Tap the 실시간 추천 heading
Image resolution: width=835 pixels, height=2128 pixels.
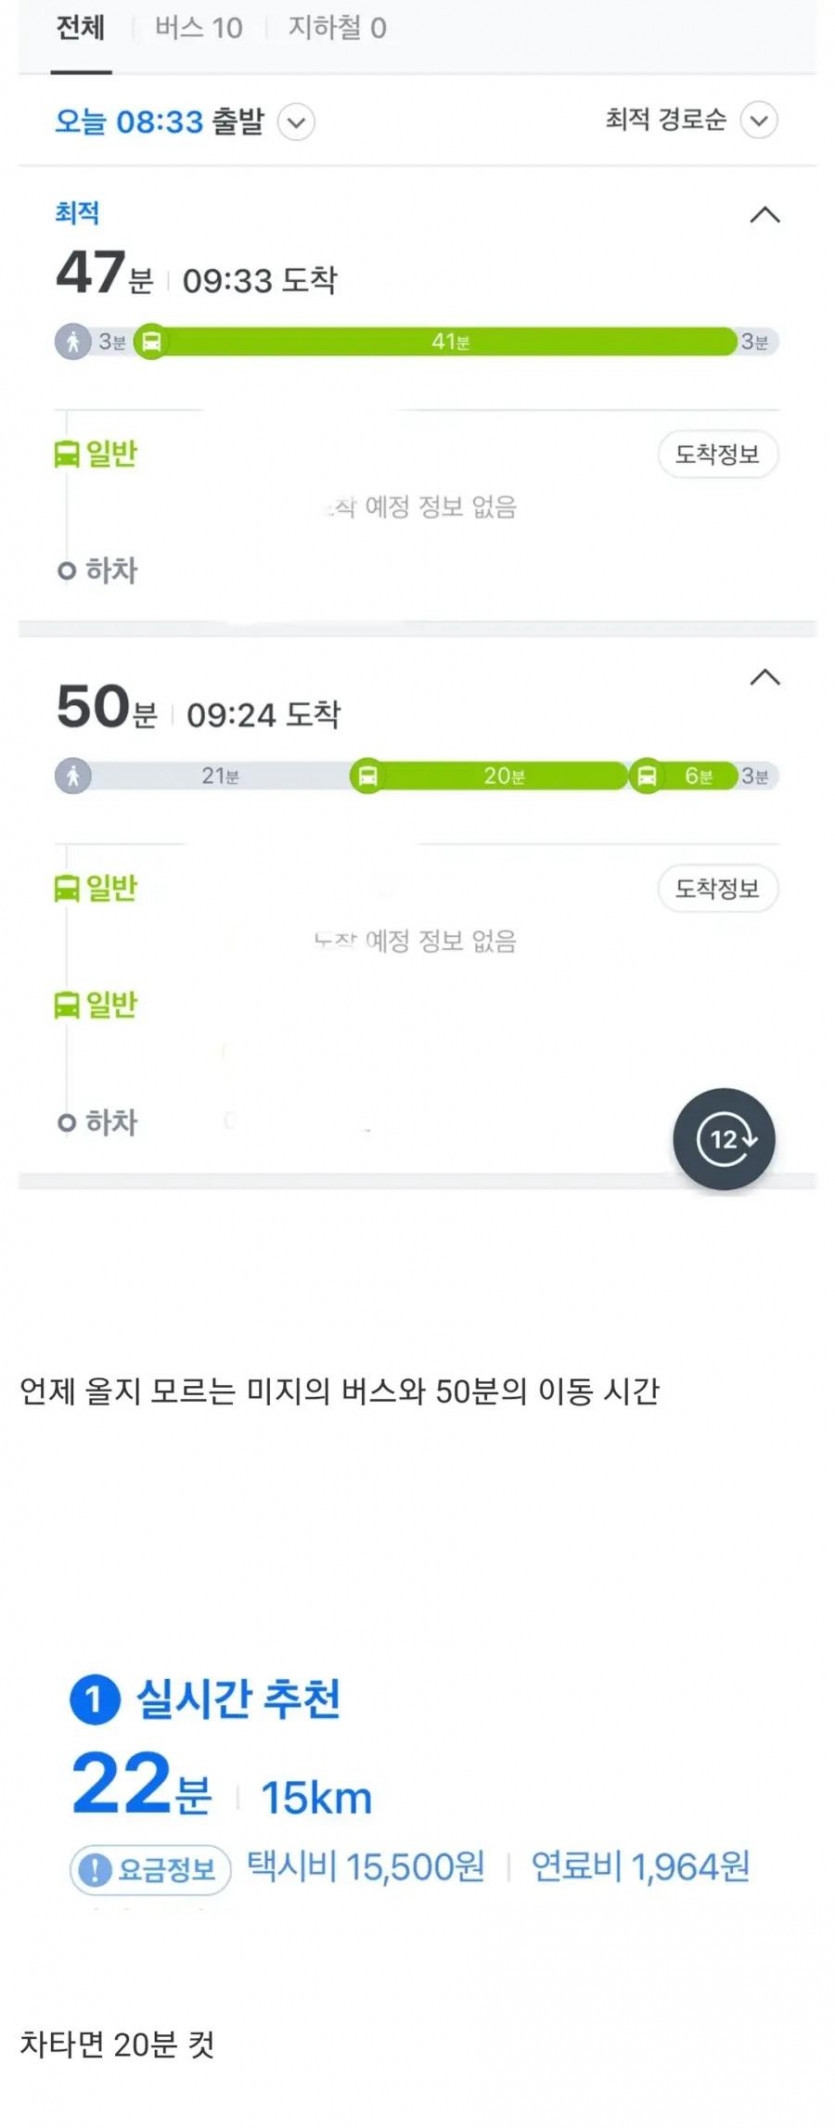click(238, 1699)
